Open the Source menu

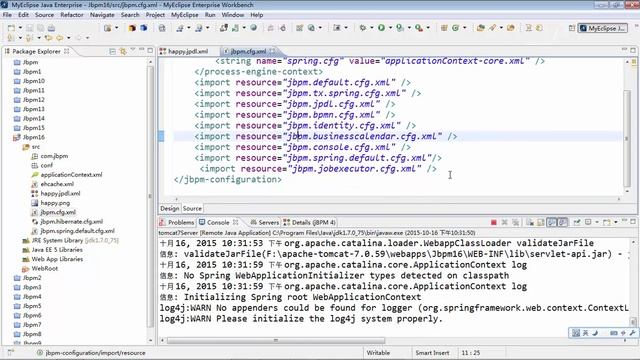point(44,15)
